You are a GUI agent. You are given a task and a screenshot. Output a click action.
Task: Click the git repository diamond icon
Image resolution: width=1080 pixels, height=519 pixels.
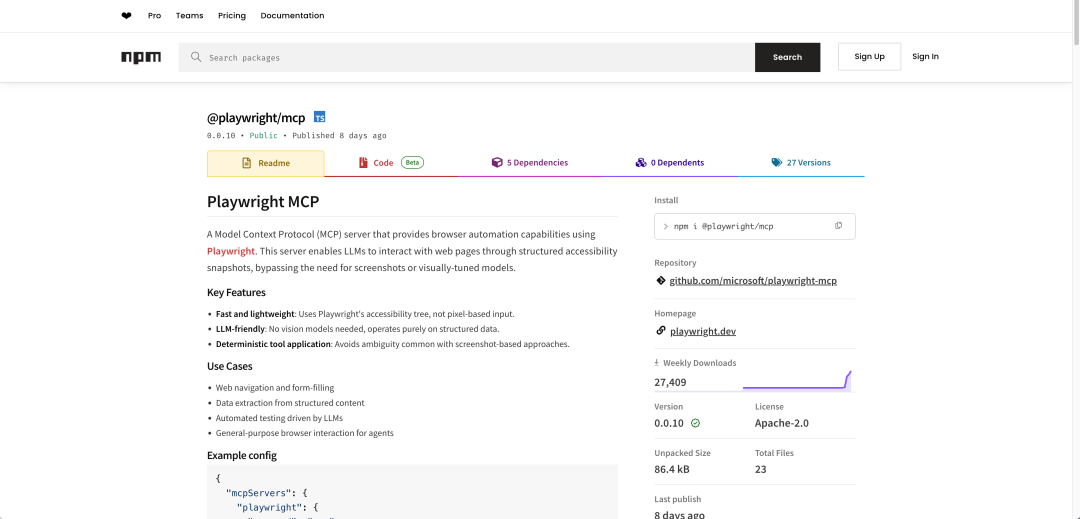click(x=660, y=281)
